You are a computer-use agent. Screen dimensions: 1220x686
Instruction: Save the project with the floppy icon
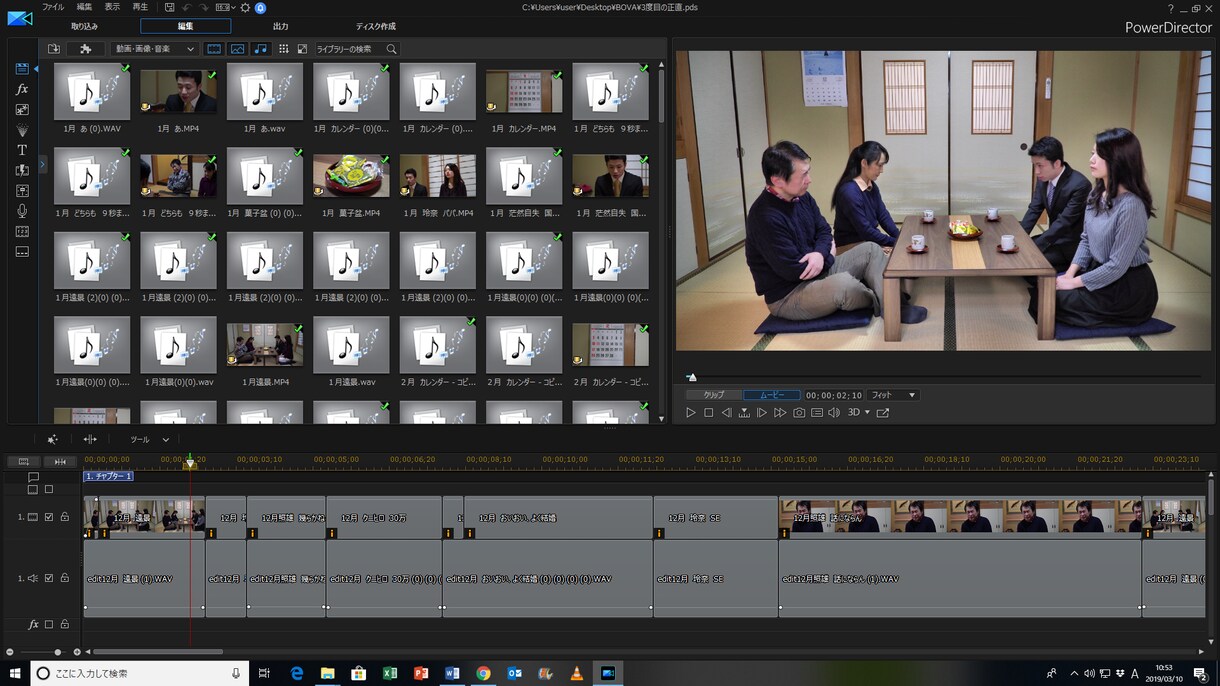[170, 7]
